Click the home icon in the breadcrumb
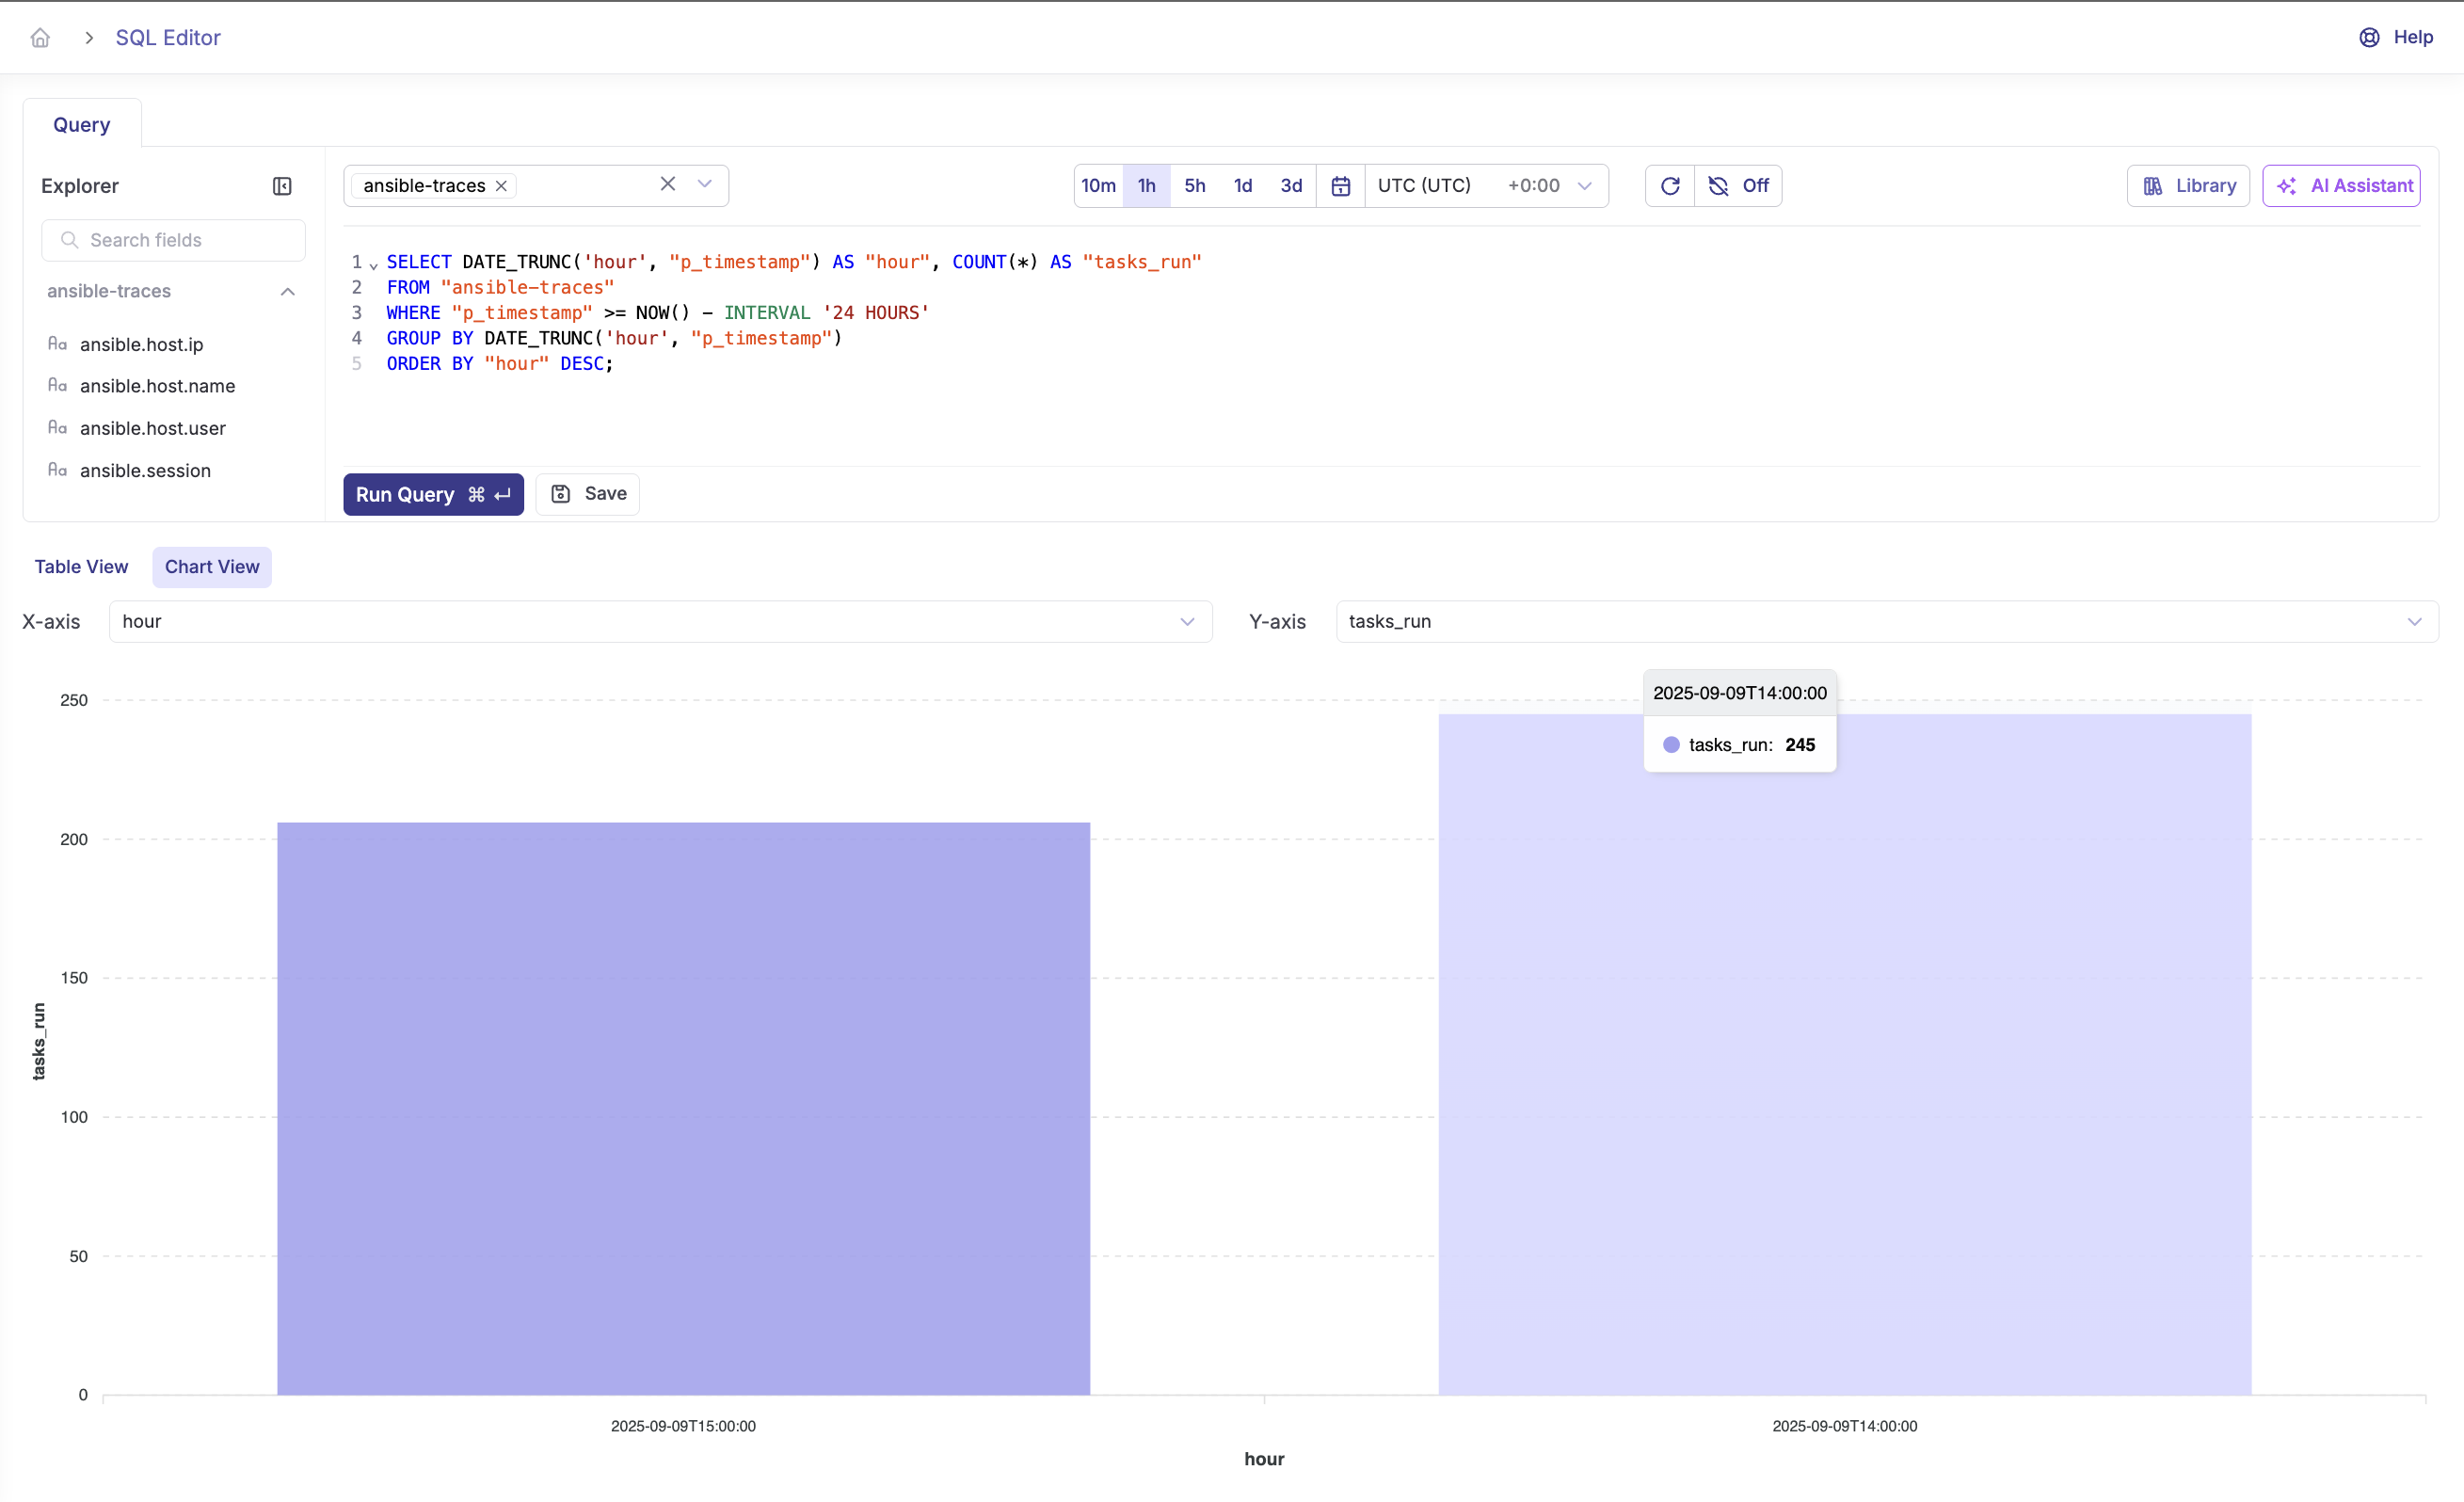The width and height of the screenshot is (2464, 1502). pos(40,37)
